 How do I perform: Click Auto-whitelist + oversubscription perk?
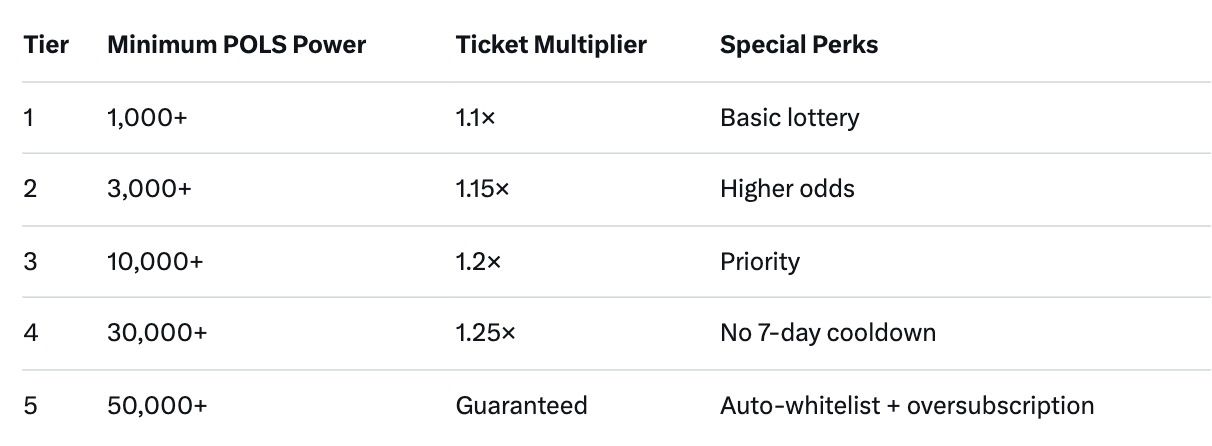[x=906, y=405]
